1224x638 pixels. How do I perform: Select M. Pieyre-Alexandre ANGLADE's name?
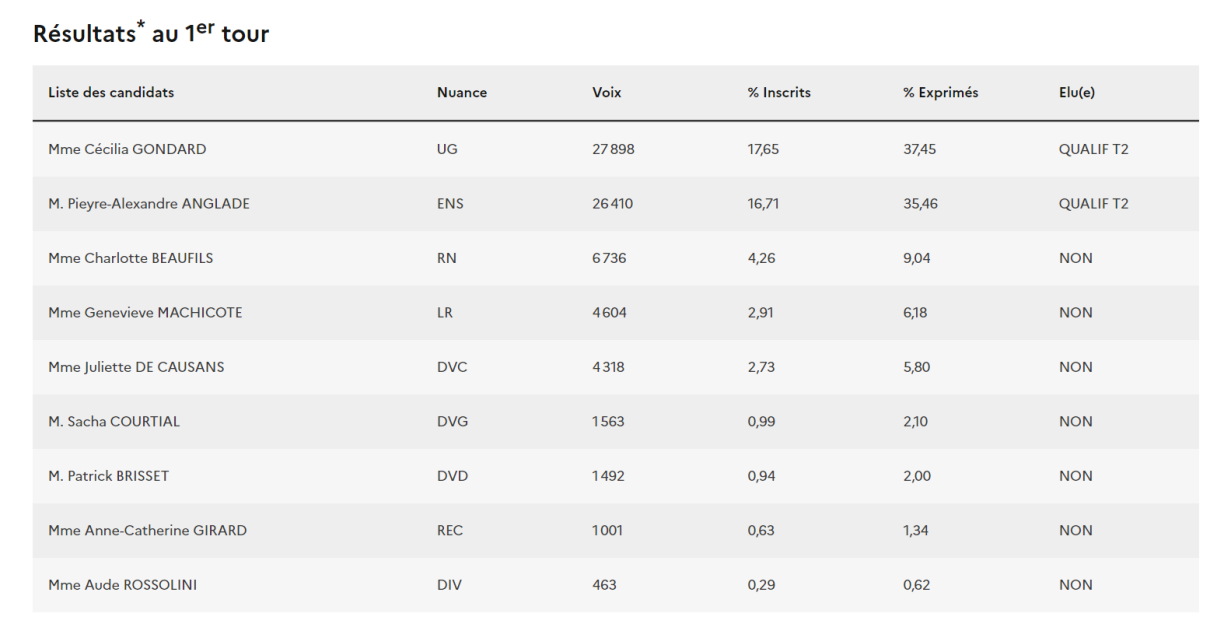point(149,204)
